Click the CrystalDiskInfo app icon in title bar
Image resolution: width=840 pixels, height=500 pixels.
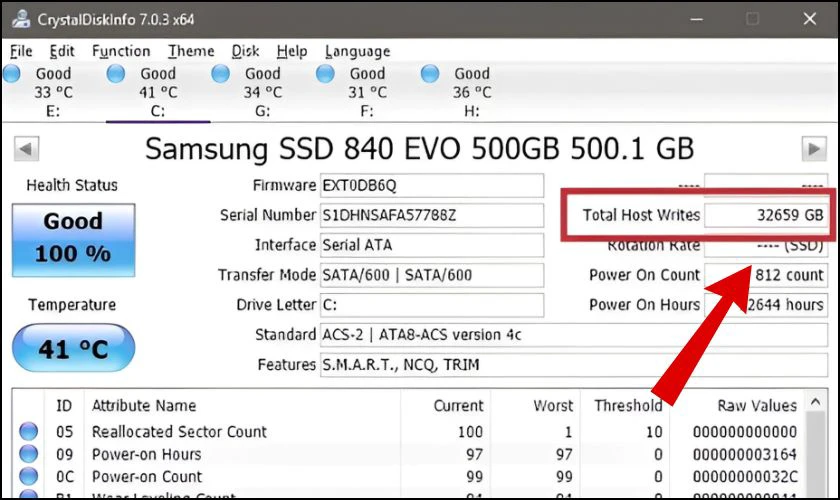pyautogui.click(x=21, y=19)
